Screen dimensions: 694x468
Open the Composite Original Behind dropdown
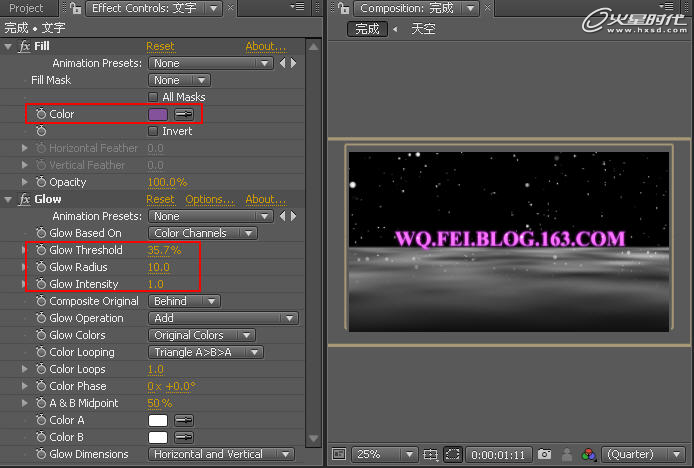click(x=184, y=301)
